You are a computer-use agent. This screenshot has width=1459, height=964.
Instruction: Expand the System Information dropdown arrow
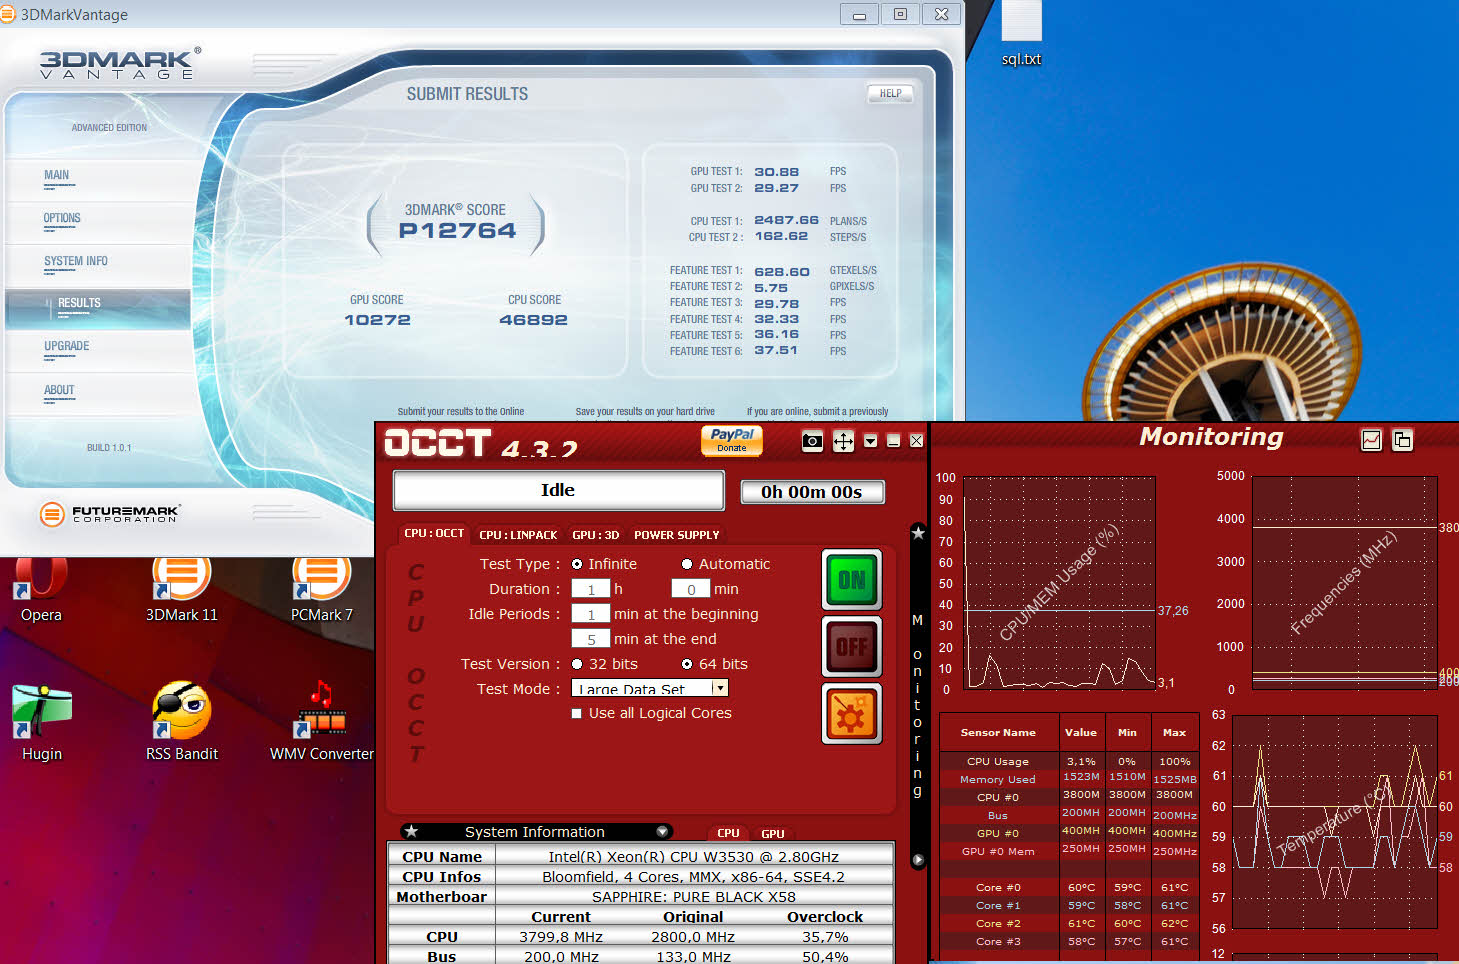tap(662, 832)
